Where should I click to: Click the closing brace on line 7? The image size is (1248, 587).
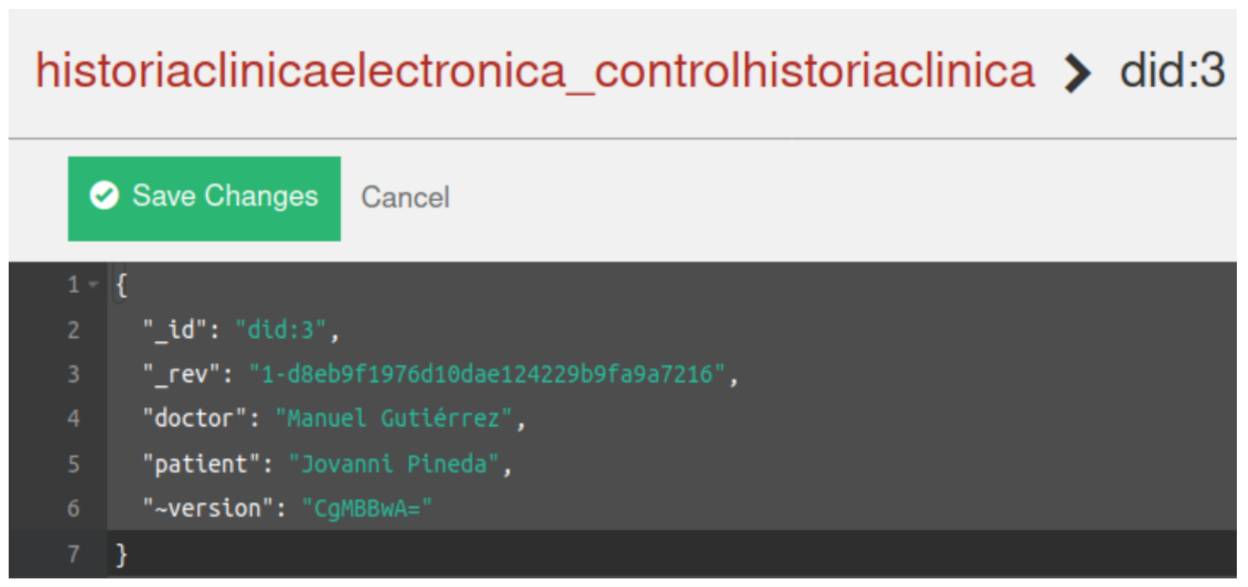pos(122,554)
